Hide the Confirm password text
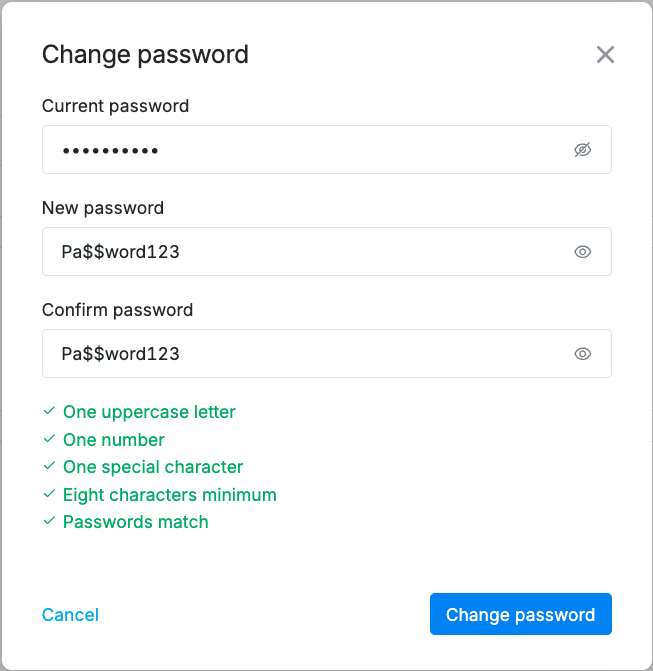653x671 pixels. tap(583, 354)
